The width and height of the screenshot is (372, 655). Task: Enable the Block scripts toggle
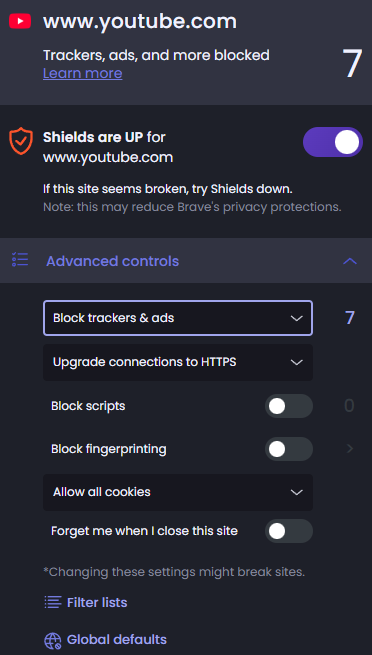pos(288,406)
